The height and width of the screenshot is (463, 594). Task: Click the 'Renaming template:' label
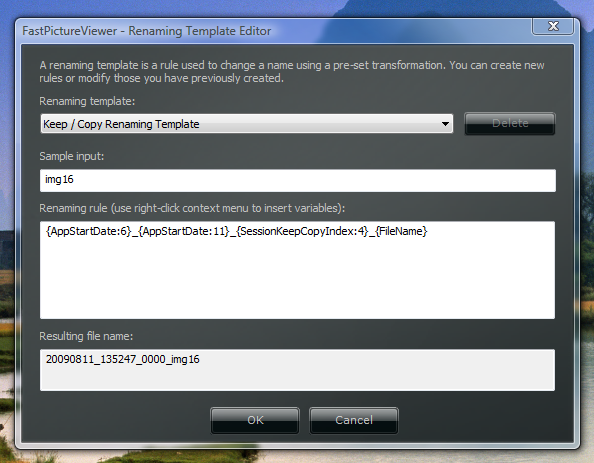tap(87, 102)
